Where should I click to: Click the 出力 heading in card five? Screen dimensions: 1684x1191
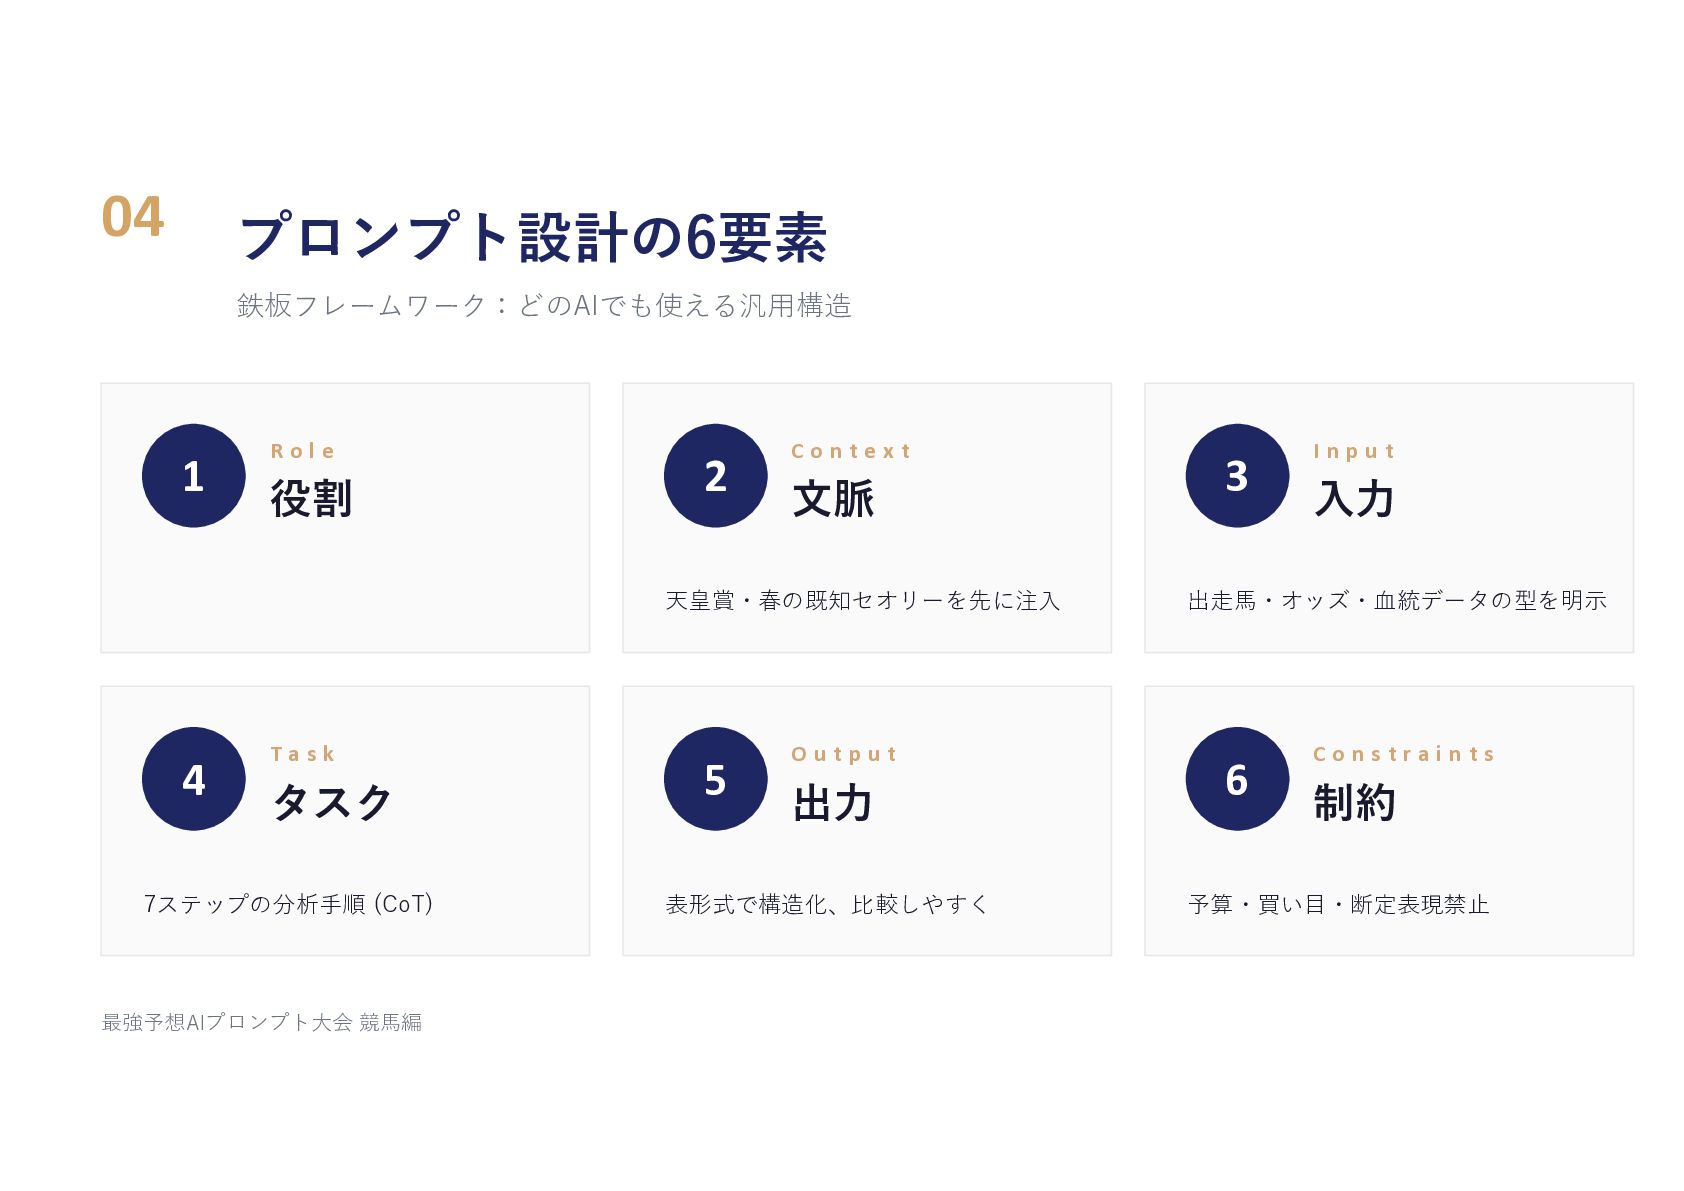pos(832,802)
